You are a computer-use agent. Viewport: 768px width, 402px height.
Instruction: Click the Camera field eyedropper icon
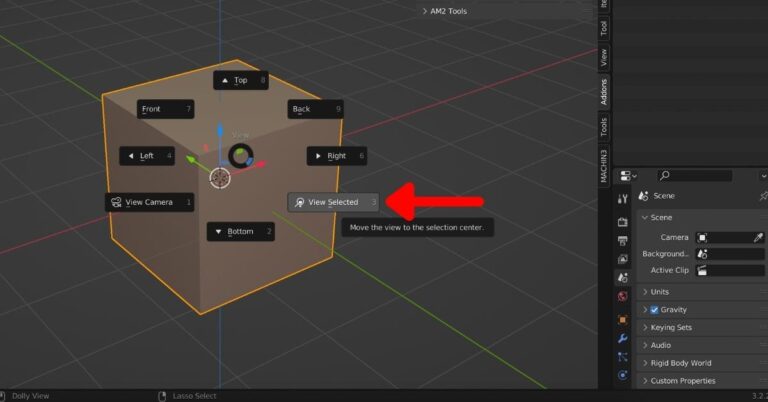tap(759, 238)
